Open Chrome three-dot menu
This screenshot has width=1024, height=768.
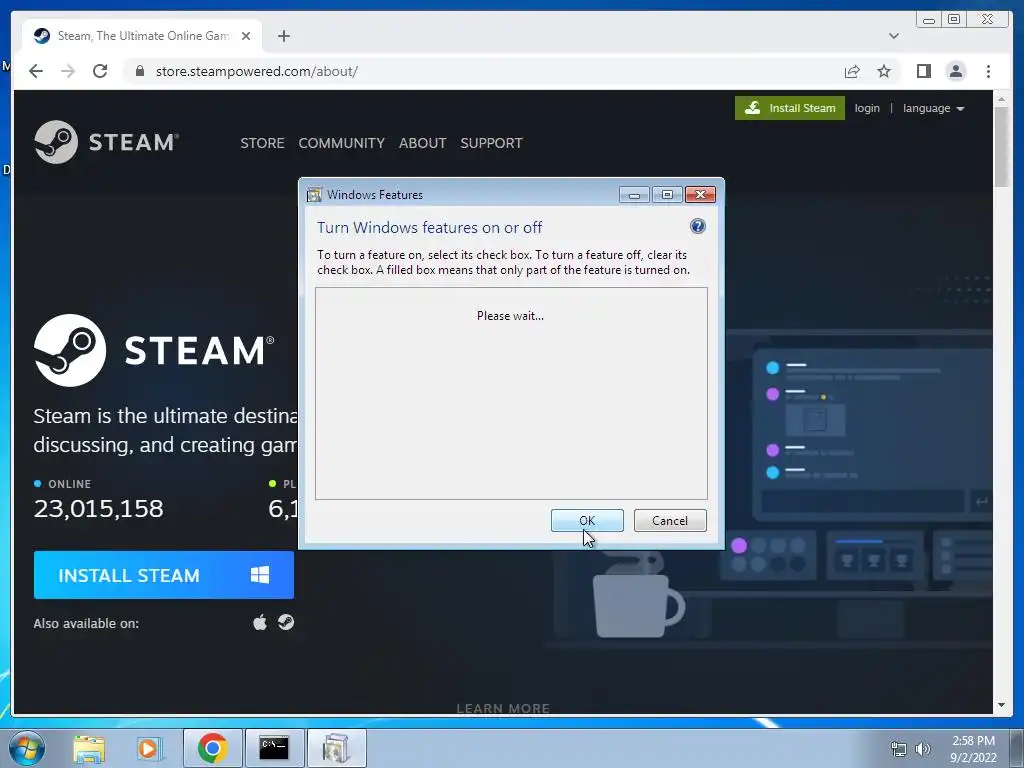(x=988, y=71)
